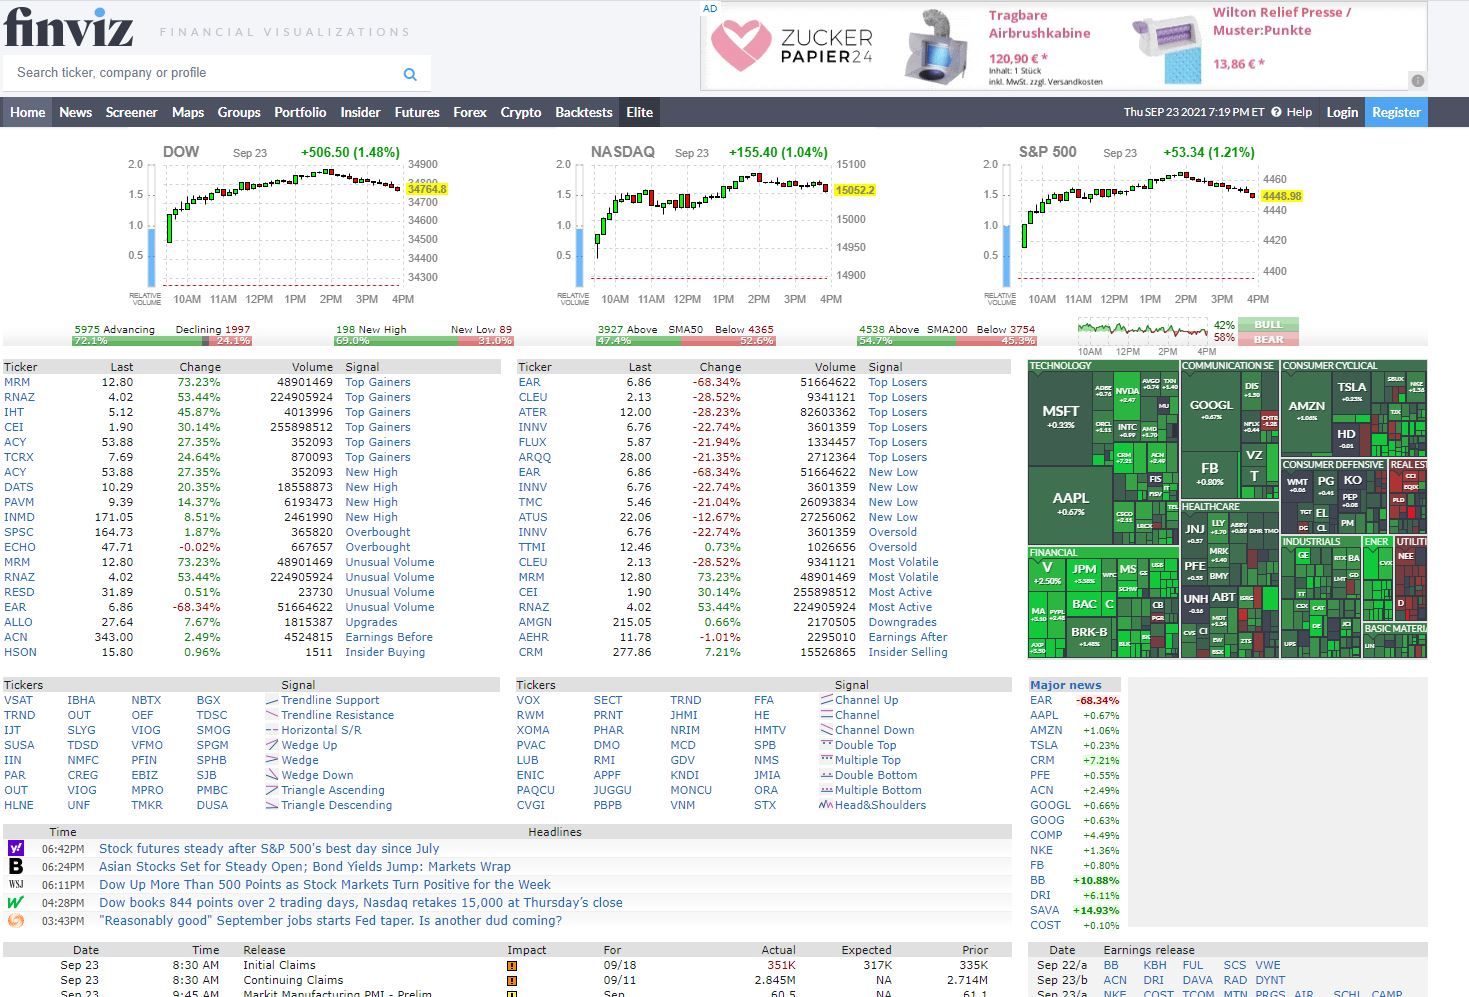Image resolution: width=1469 pixels, height=997 pixels.
Task: Open the Screener tab
Action: pos(131,112)
